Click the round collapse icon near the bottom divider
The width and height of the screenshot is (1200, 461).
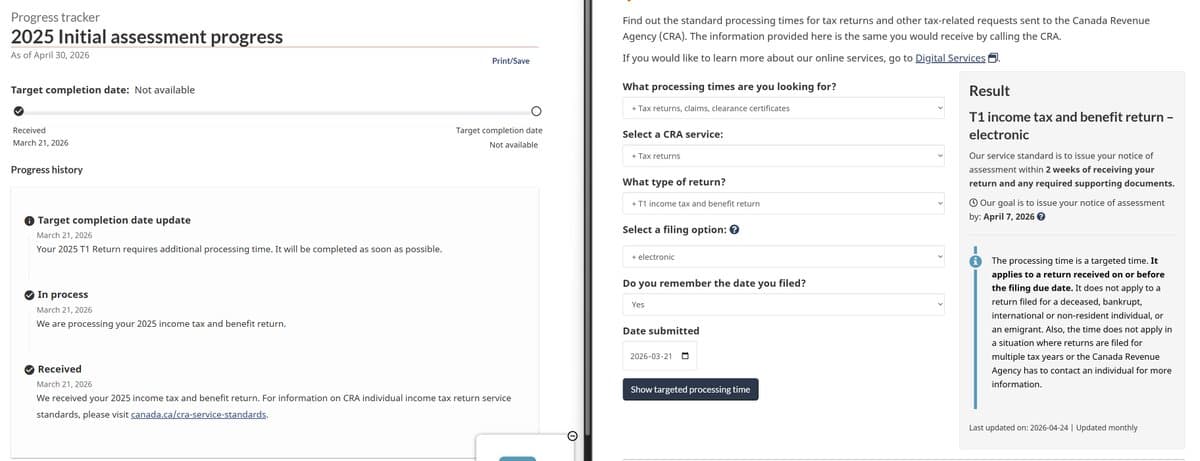point(572,436)
